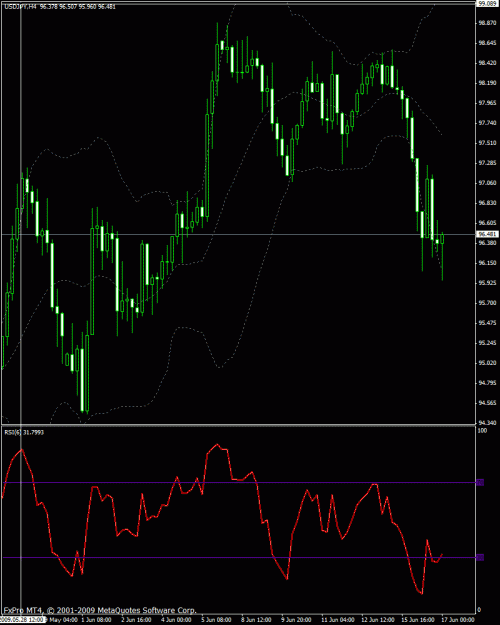Click the 97.740 price scale value

tap(487, 123)
